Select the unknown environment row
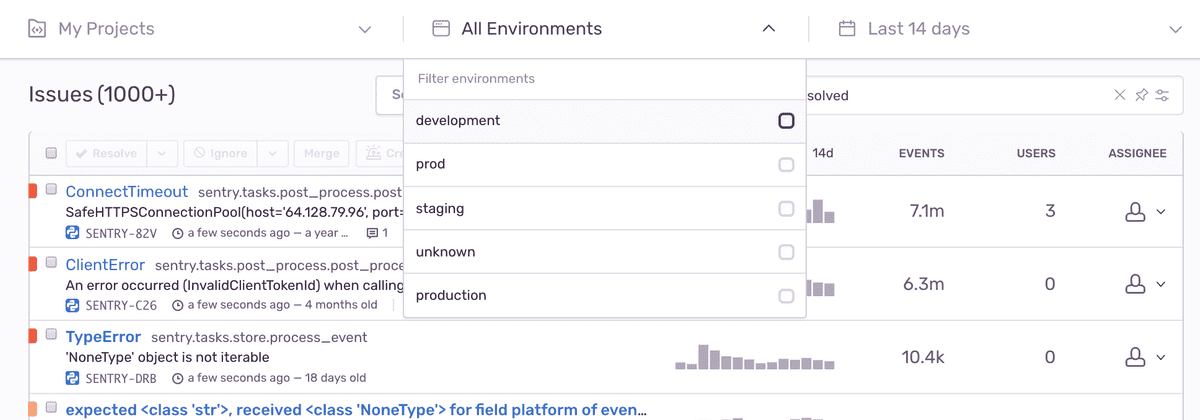 (605, 252)
